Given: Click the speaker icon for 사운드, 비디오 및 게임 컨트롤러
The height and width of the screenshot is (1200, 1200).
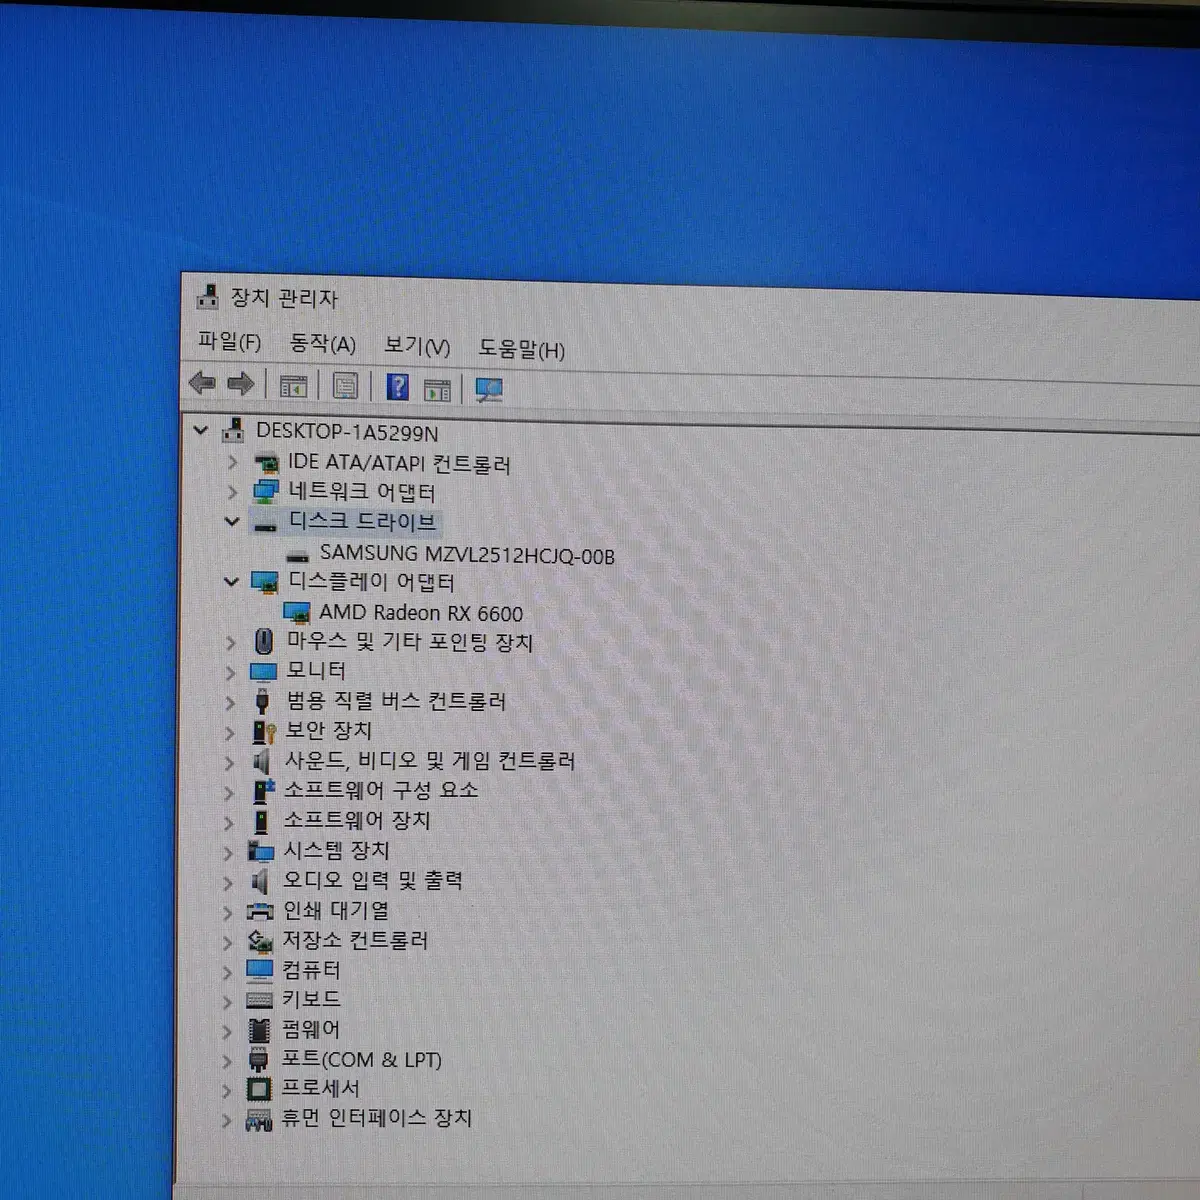Looking at the screenshot, I should click(x=261, y=761).
